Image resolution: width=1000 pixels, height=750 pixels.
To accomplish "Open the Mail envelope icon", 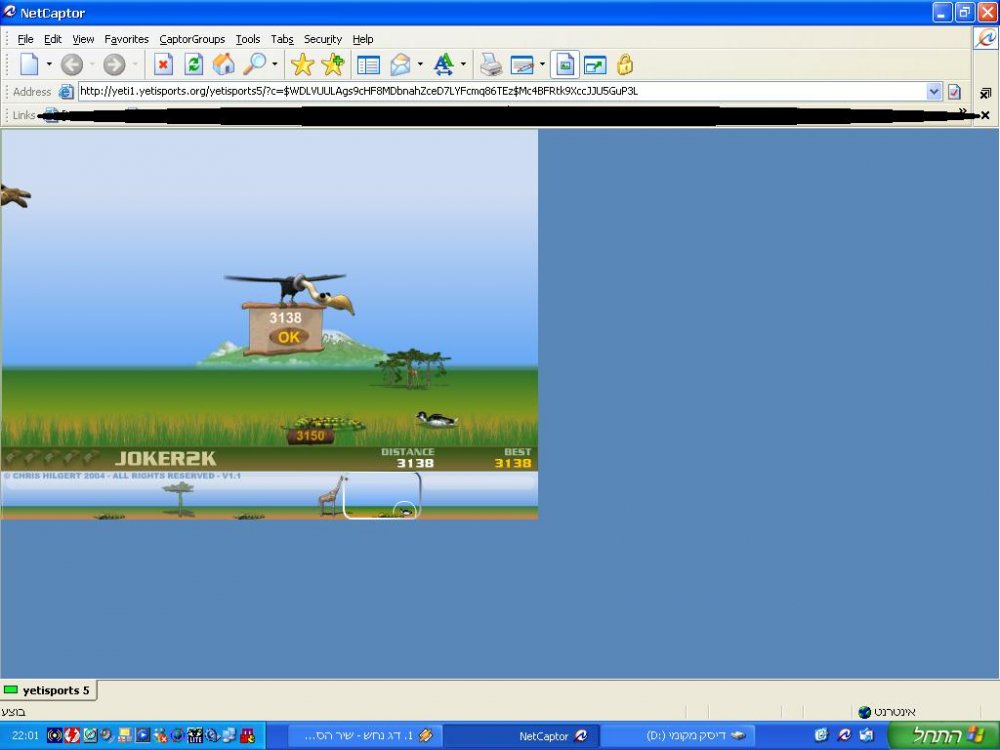I will click(401, 64).
